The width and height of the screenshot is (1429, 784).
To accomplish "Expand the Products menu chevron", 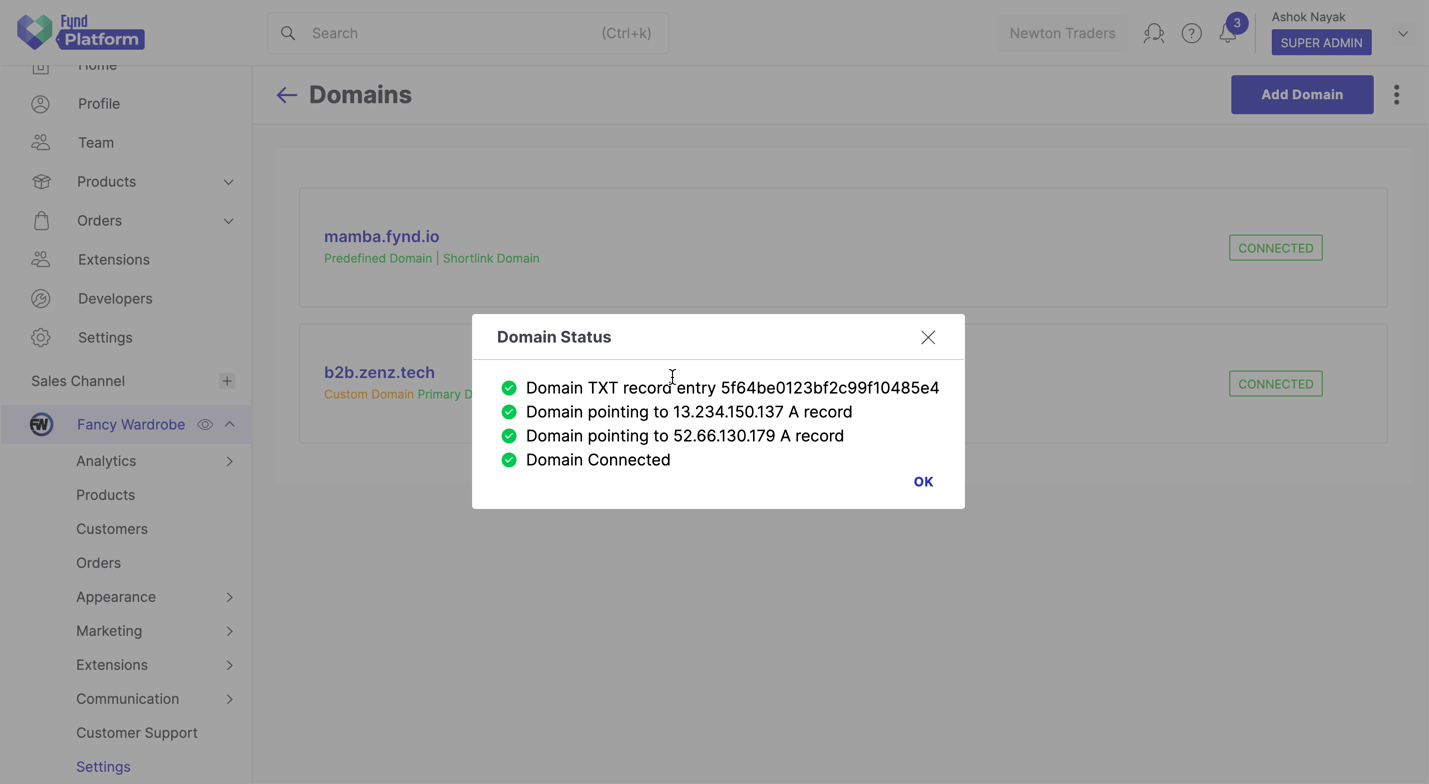I will coord(229,182).
